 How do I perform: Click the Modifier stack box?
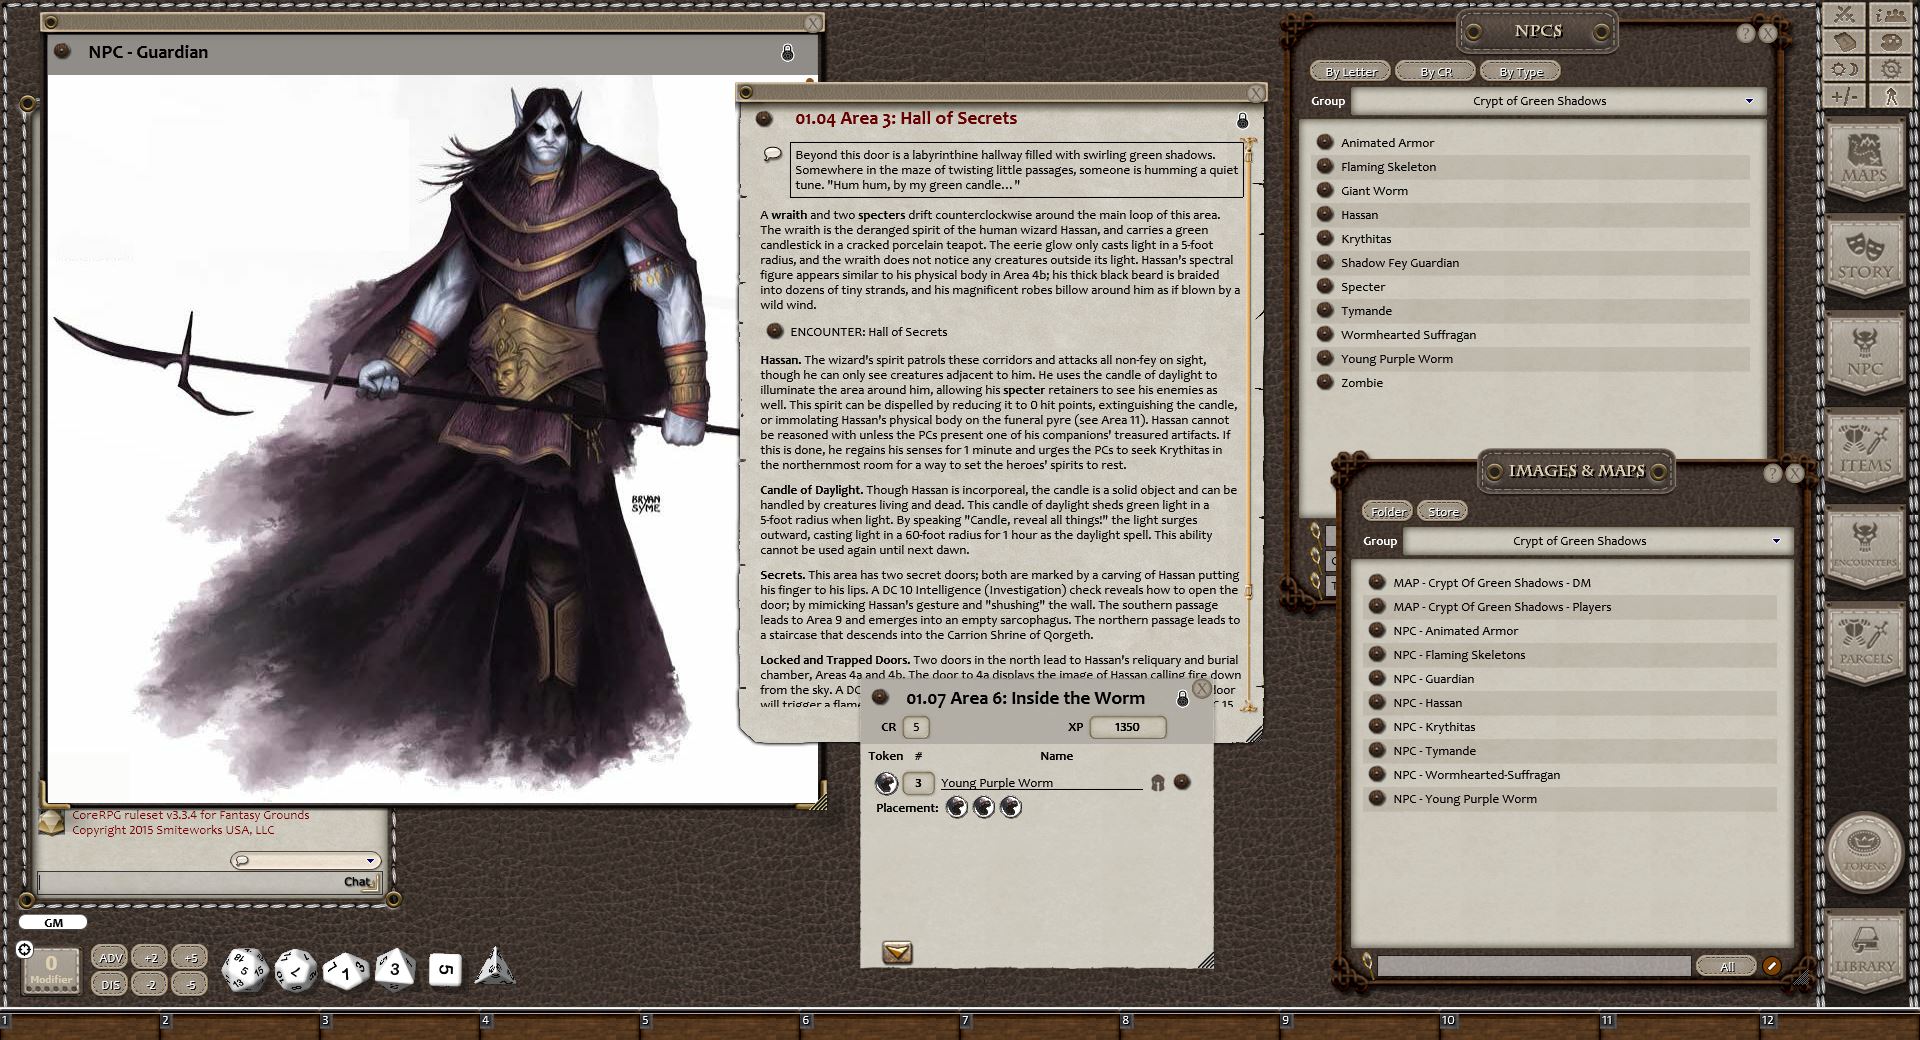pos(51,971)
